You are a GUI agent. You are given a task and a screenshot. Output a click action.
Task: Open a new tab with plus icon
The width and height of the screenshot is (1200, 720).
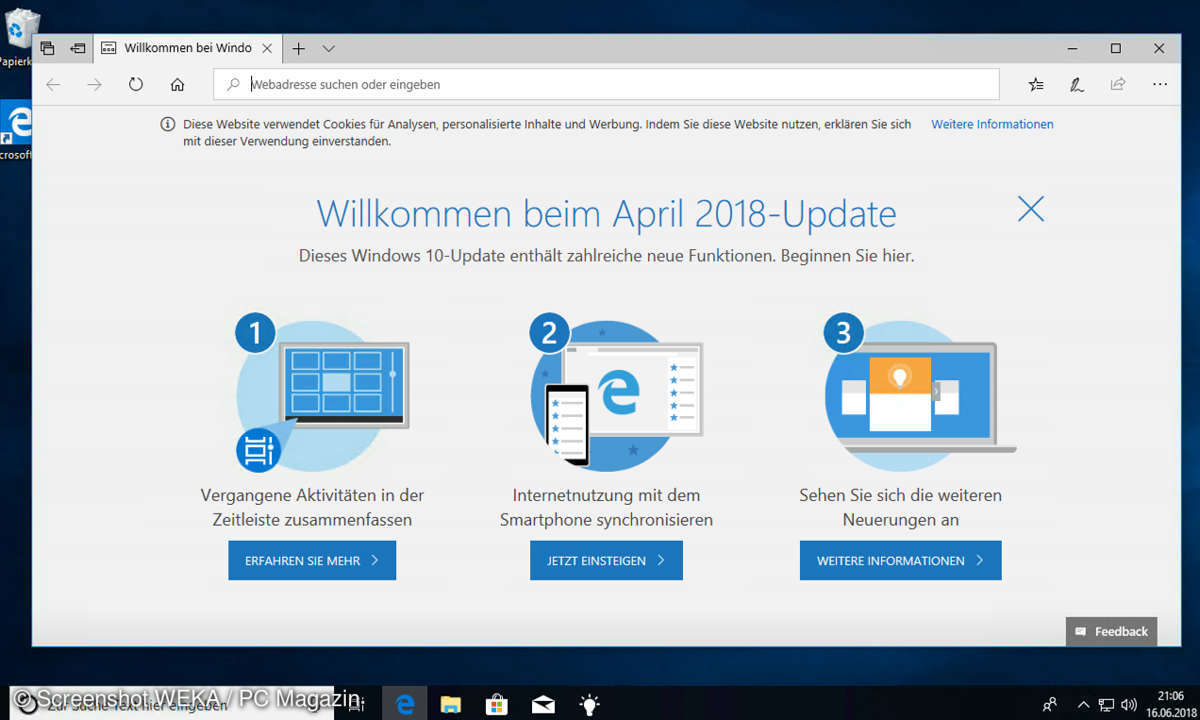click(298, 48)
